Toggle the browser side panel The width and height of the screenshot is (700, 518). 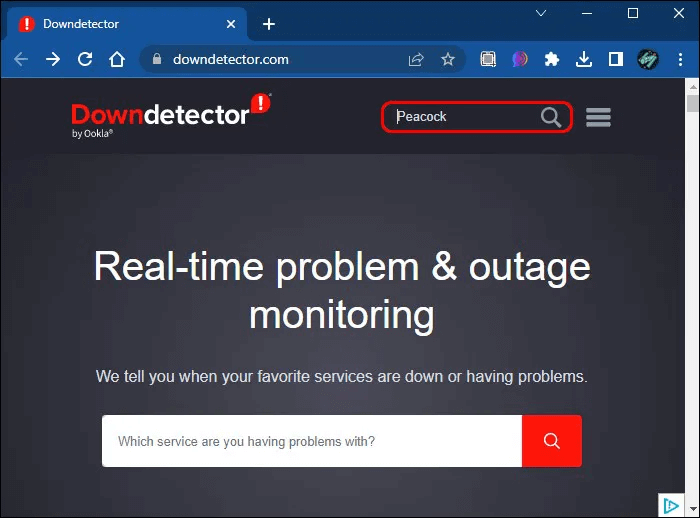(616, 59)
